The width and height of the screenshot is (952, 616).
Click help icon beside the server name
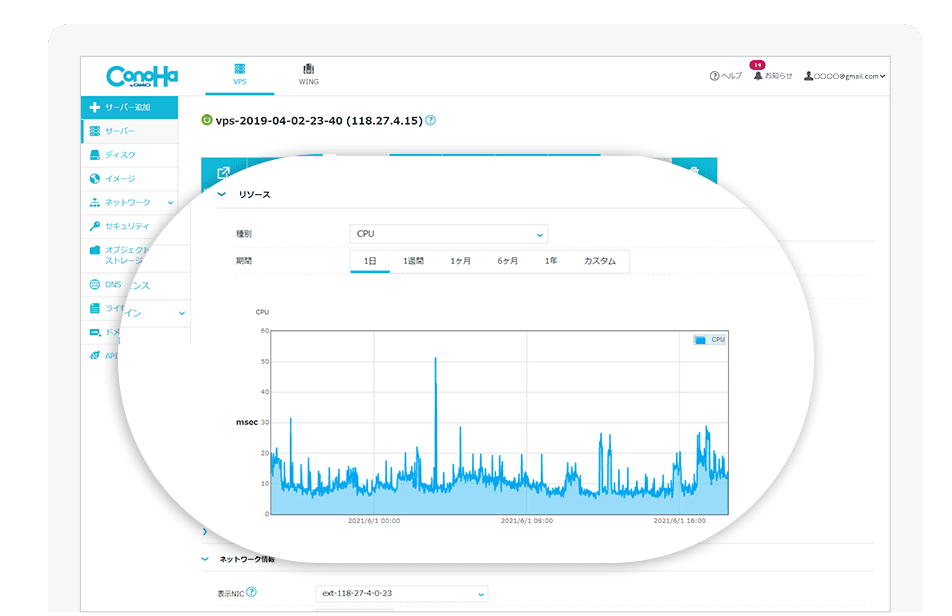(430, 120)
